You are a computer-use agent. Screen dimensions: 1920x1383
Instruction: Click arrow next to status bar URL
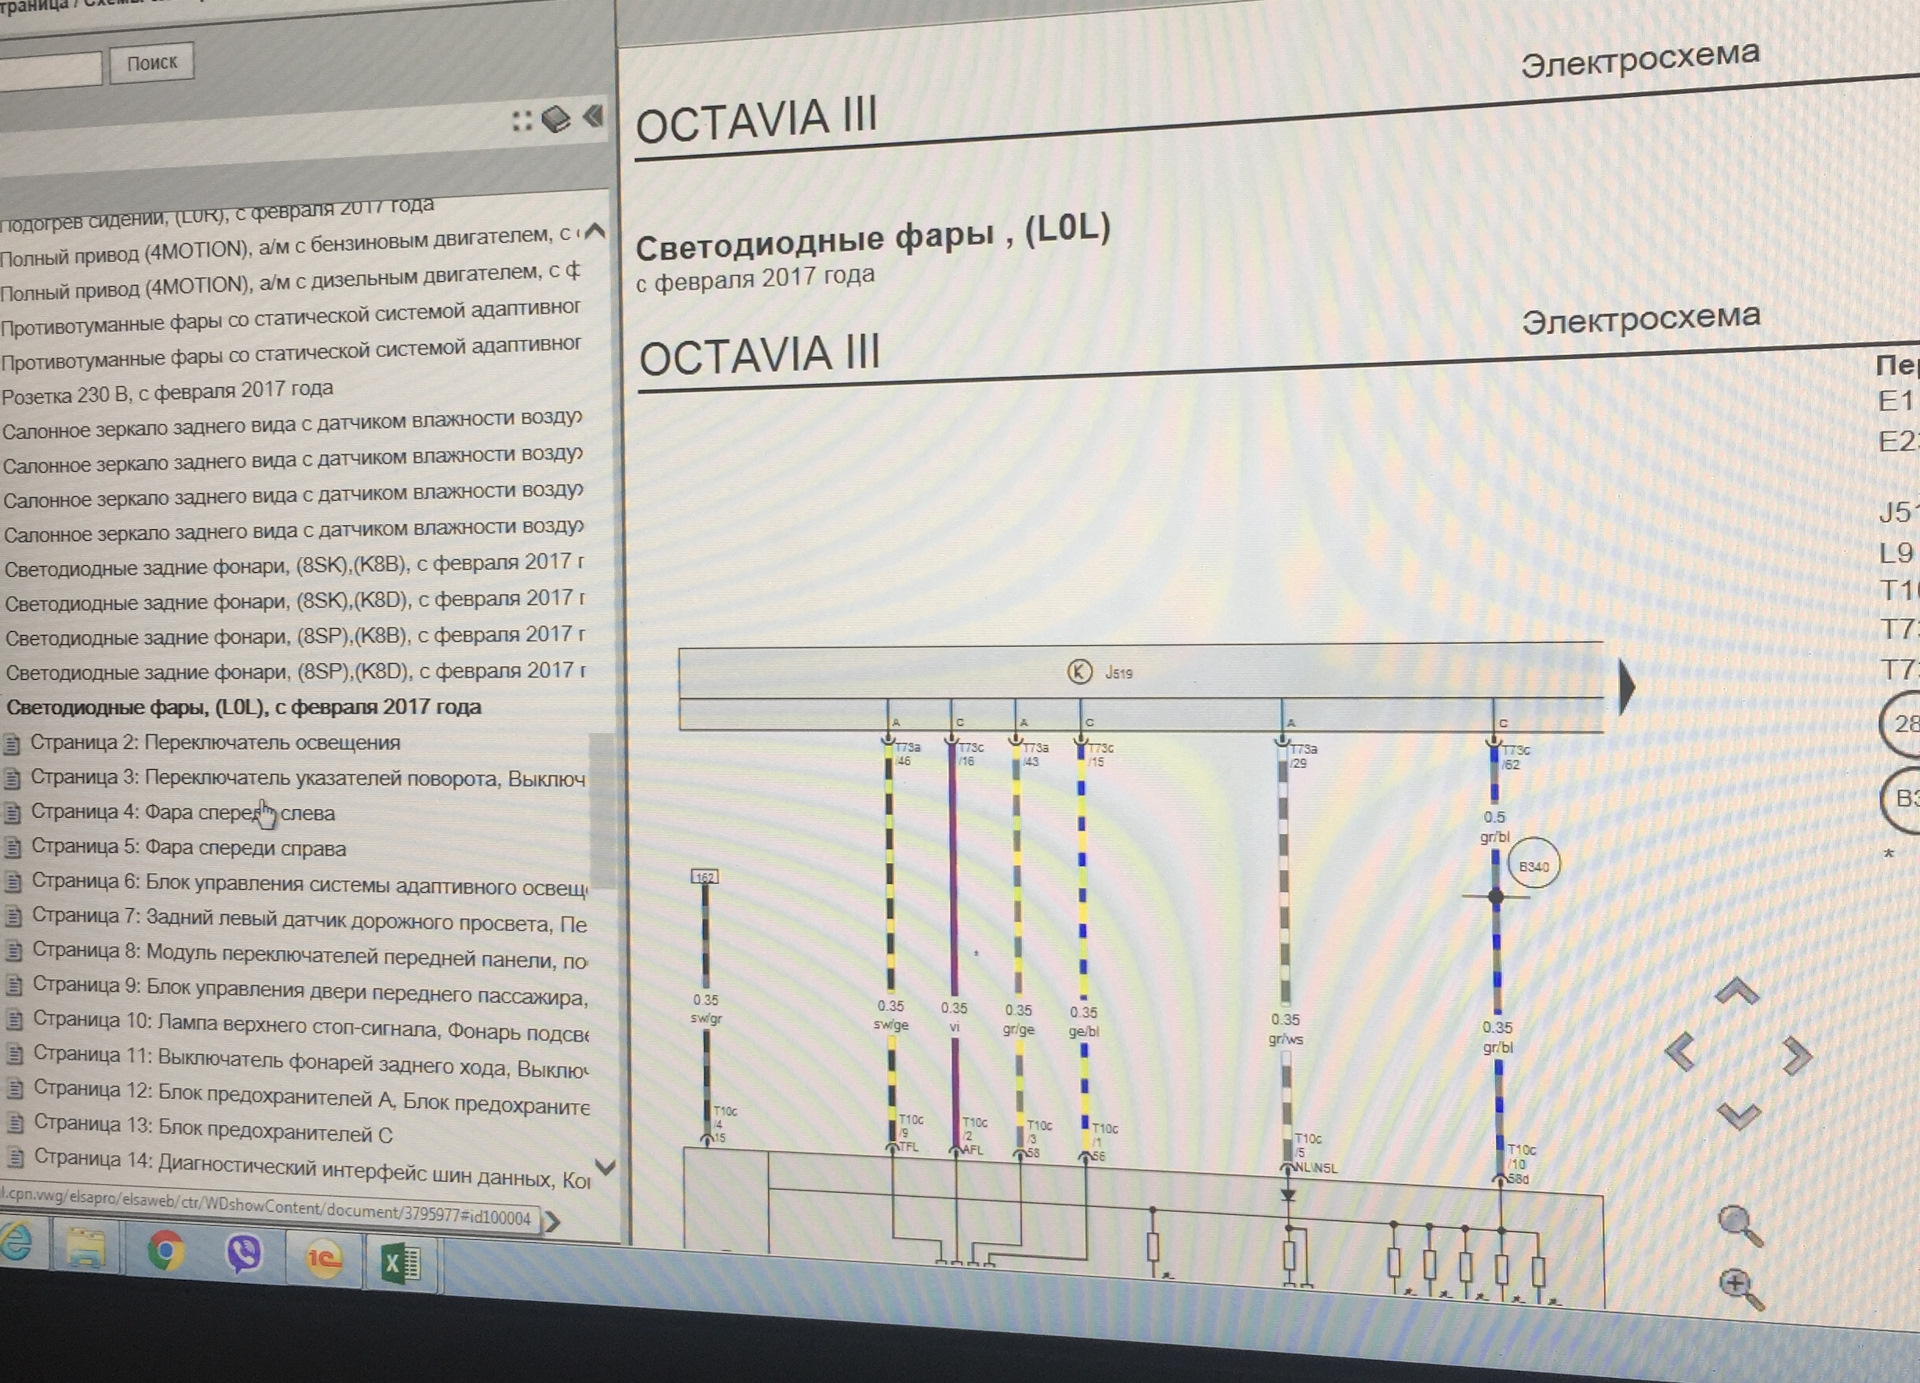552,1222
